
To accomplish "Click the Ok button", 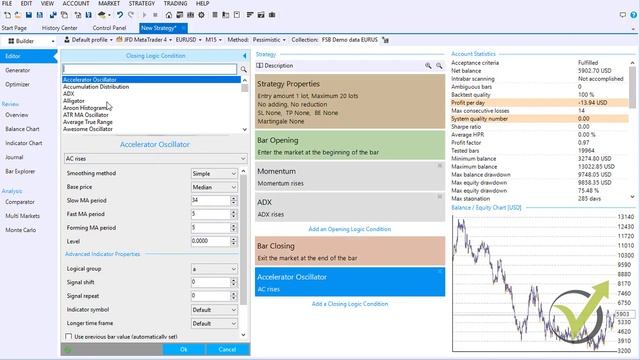I will pyautogui.click(x=184, y=349).
